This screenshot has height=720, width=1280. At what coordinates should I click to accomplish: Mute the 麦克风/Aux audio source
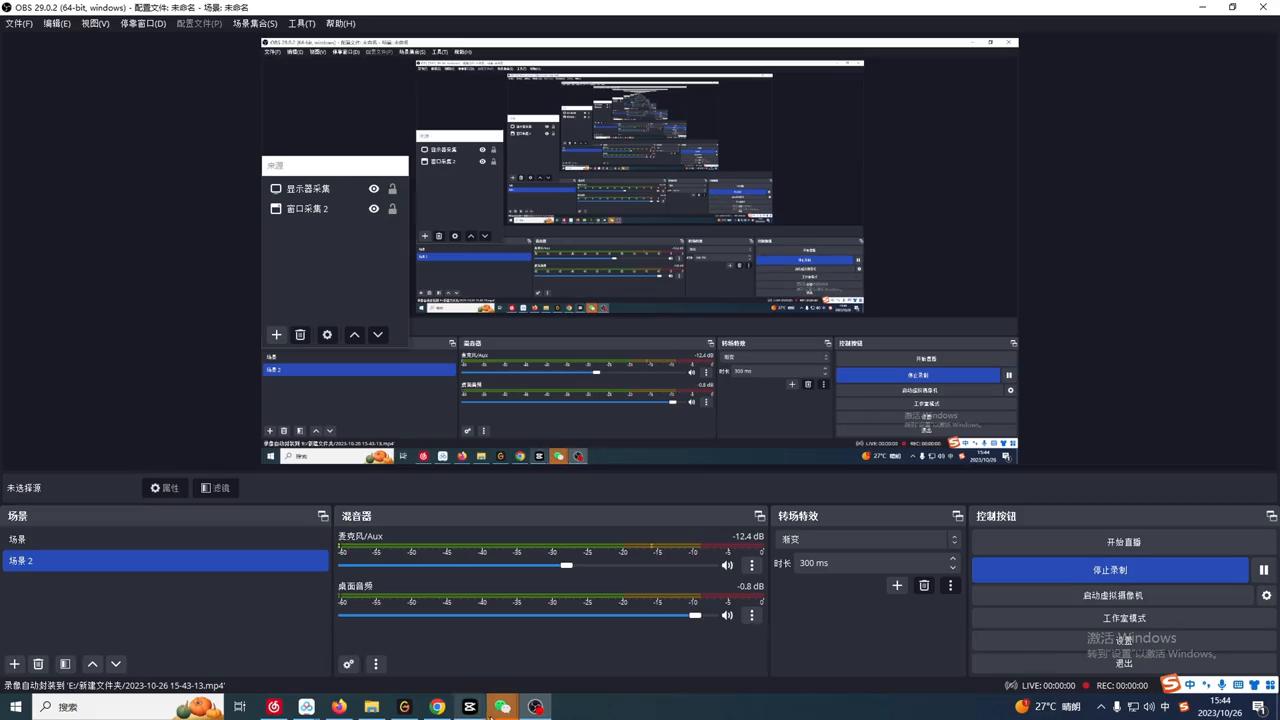[727, 565]
